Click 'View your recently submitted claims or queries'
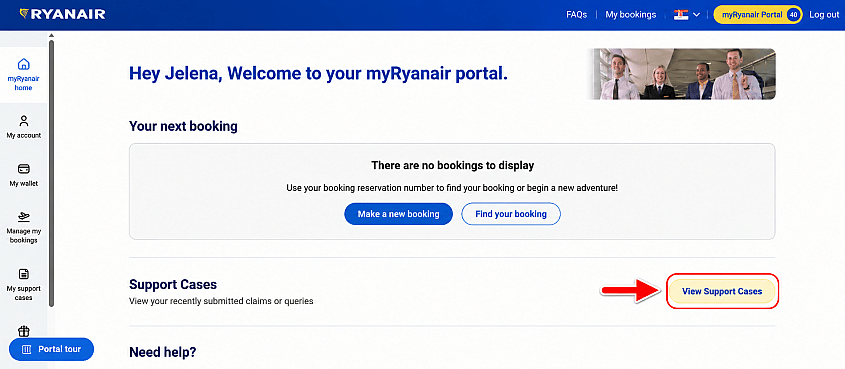 tap(221, 301)
